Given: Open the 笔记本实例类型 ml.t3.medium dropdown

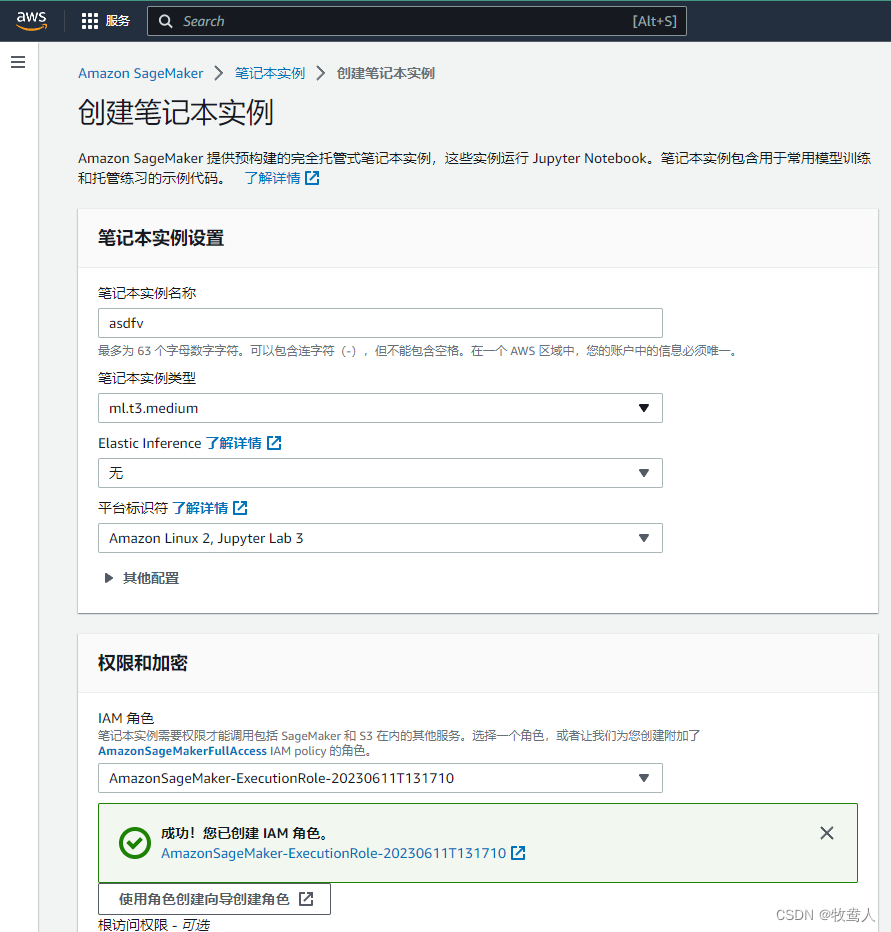Looking at the screenshot, I should tap(380, 408).
